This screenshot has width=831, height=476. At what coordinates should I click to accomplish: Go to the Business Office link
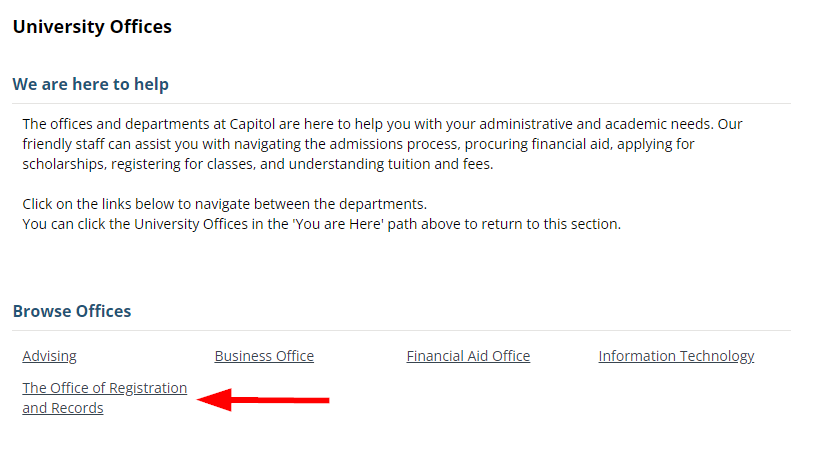click(x=264, y=356)
